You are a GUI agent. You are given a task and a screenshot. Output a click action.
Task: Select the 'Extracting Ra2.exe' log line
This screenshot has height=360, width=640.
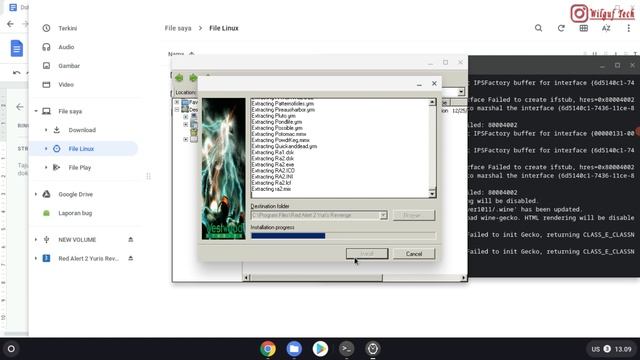(273, 164)
